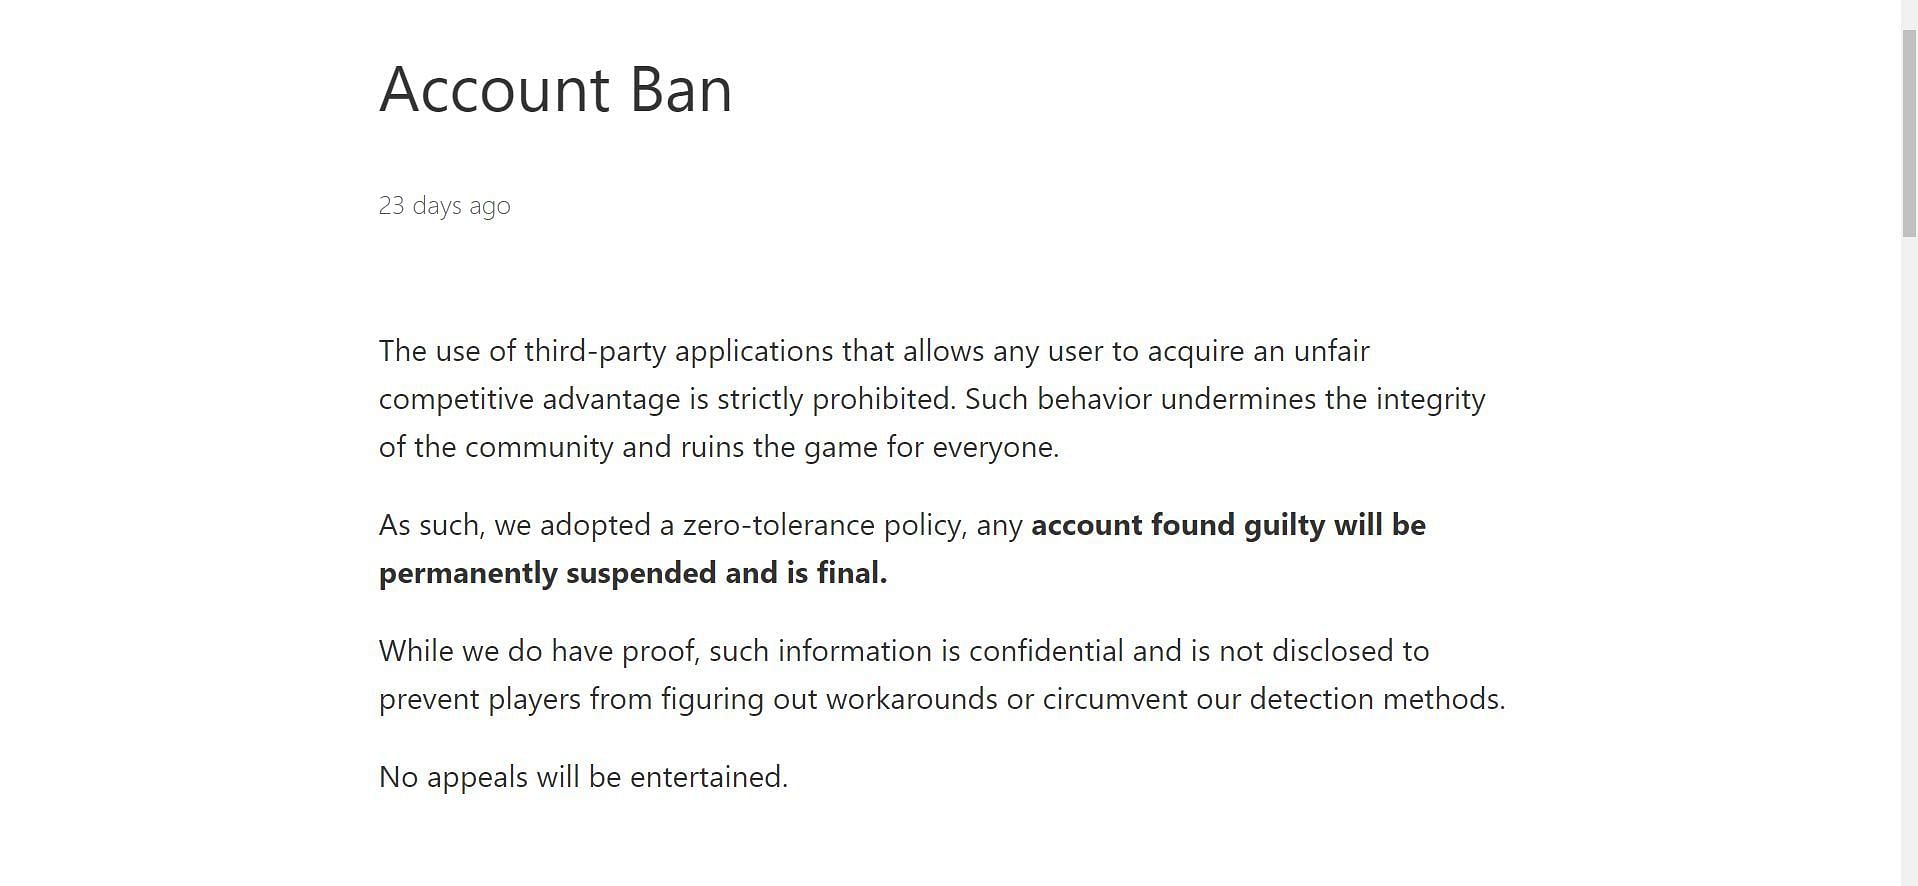Click the sentence "No appeals will be entertained."
Viewport: 1918px width, 886px height.
(584, 777)
